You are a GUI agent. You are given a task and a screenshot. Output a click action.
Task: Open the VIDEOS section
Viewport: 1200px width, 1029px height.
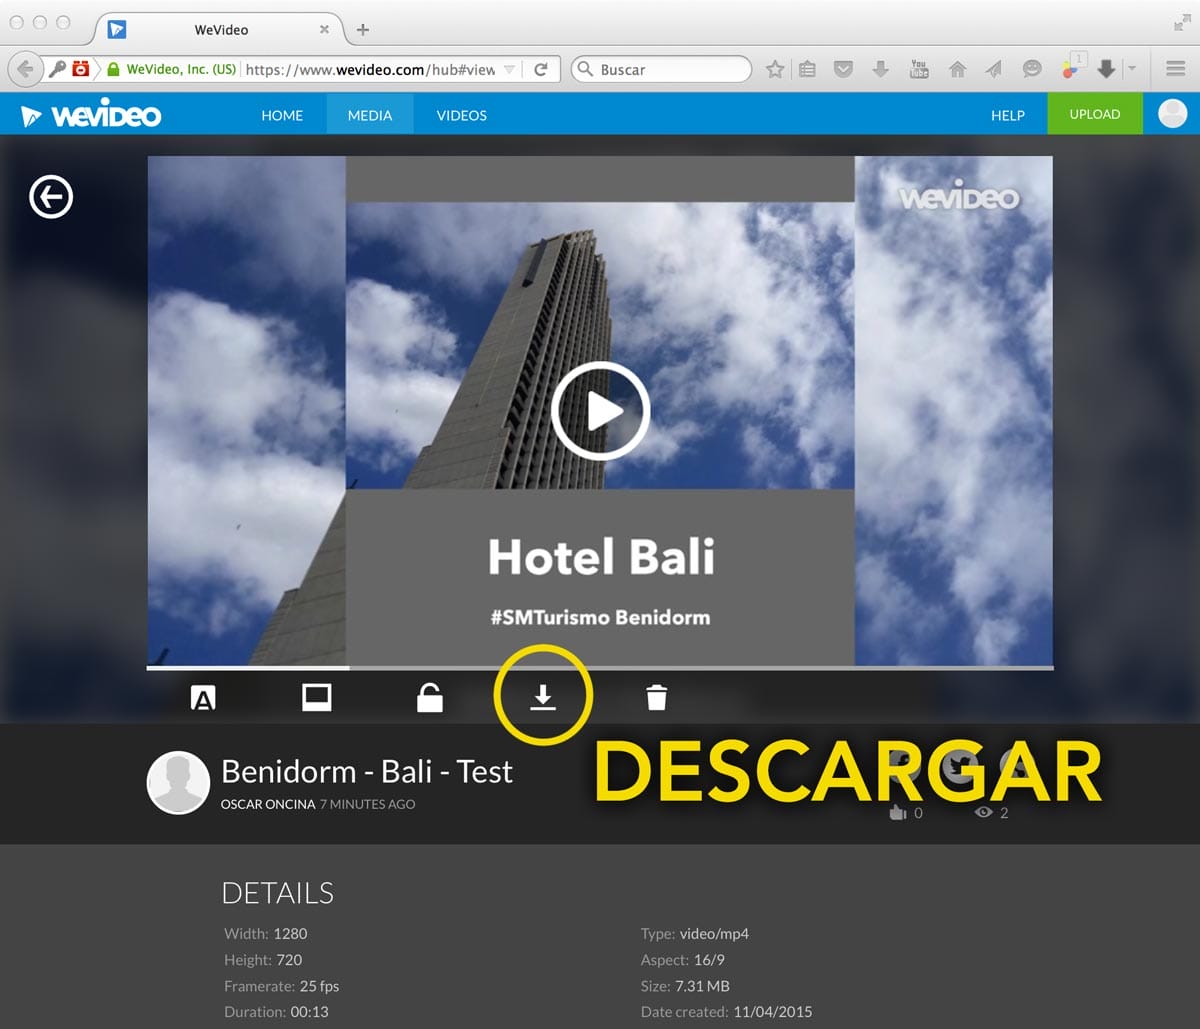[x=461, y=114]
